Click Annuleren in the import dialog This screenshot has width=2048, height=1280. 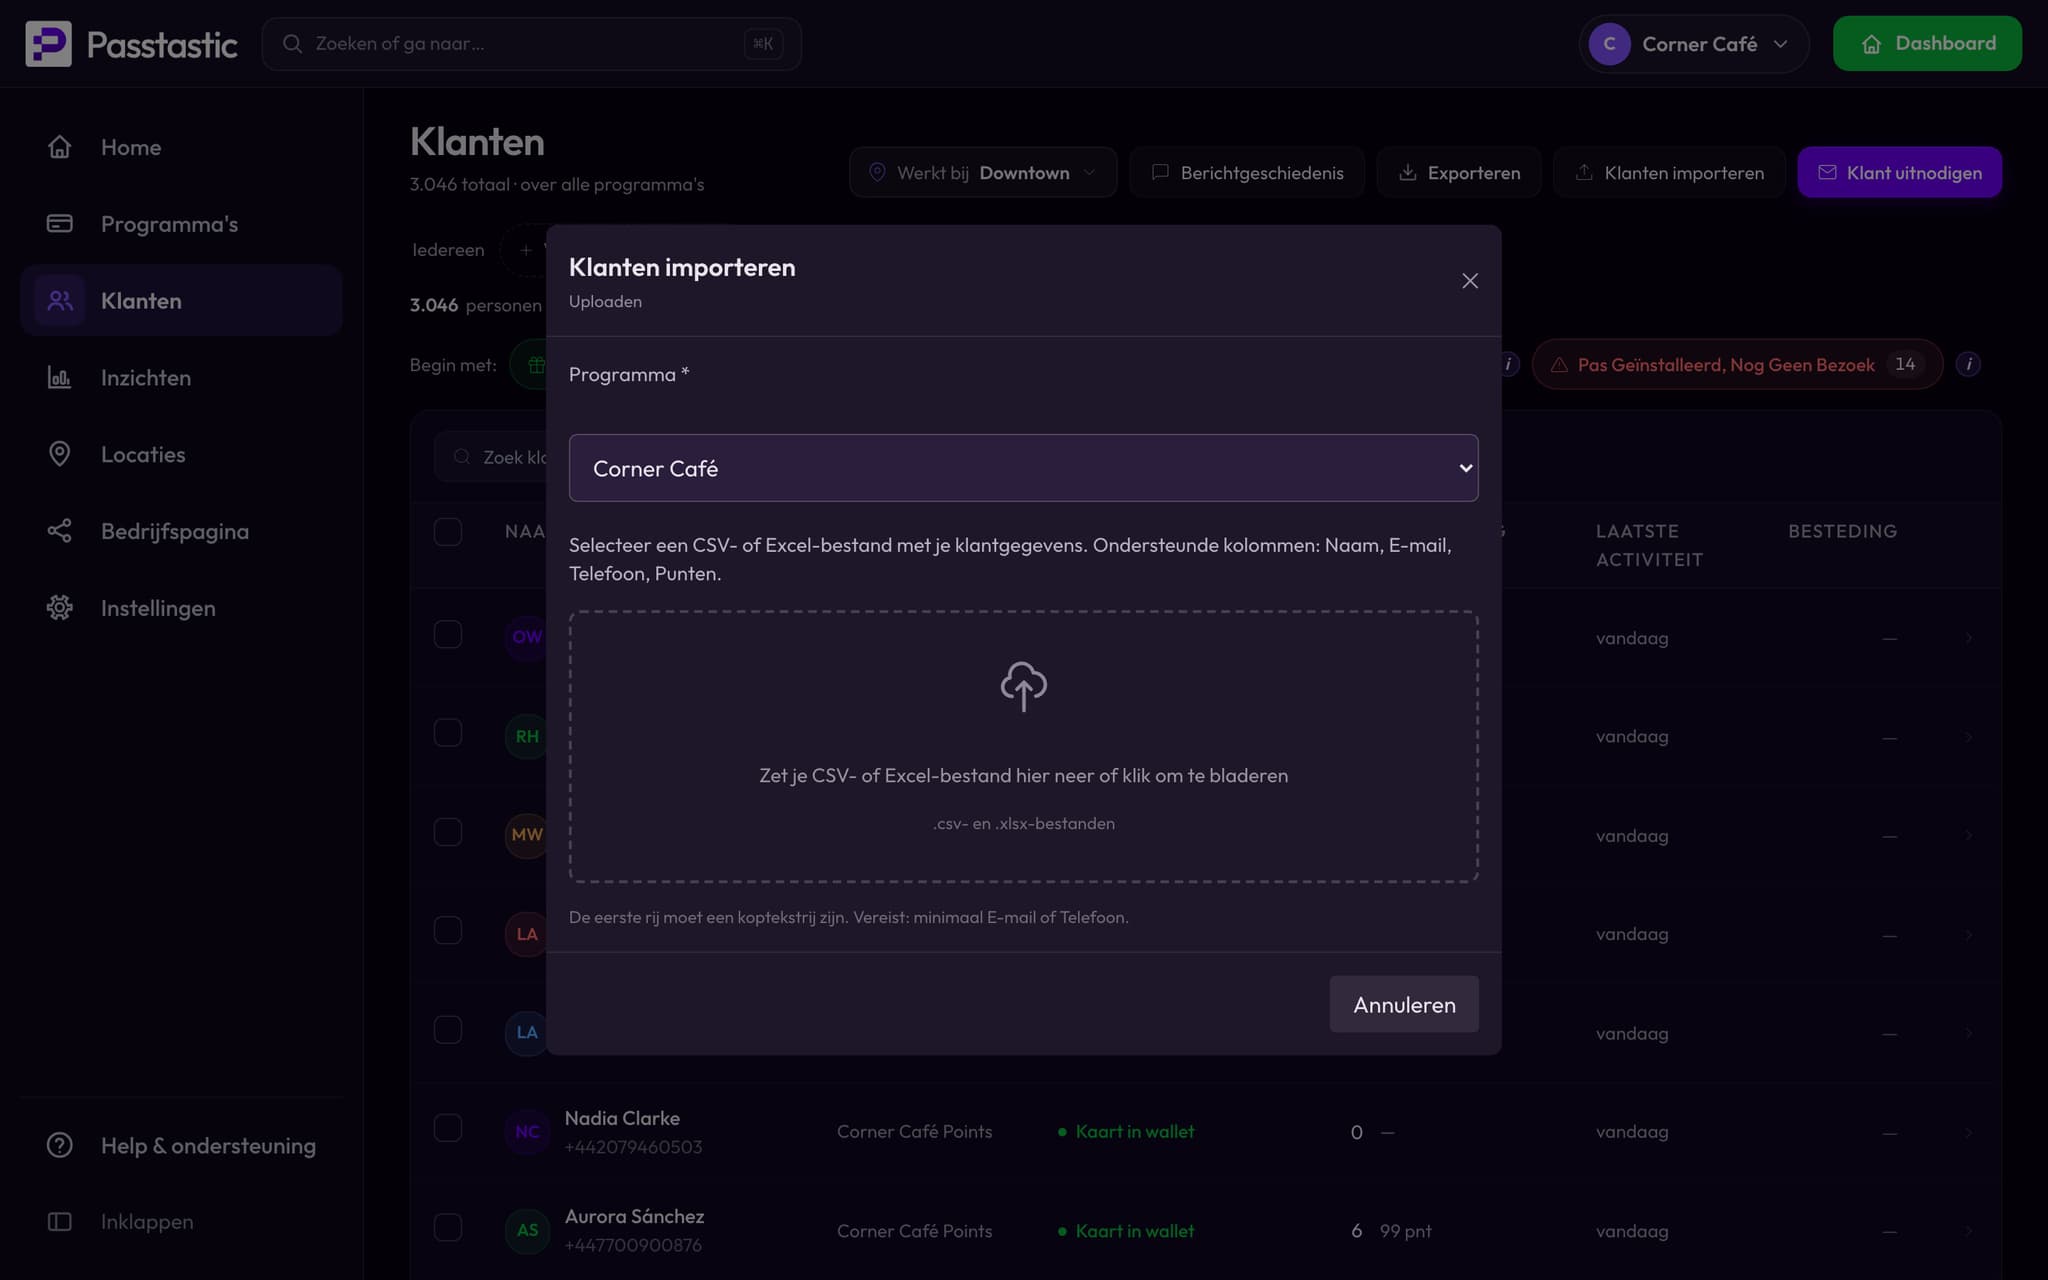click(1404, 1004)
